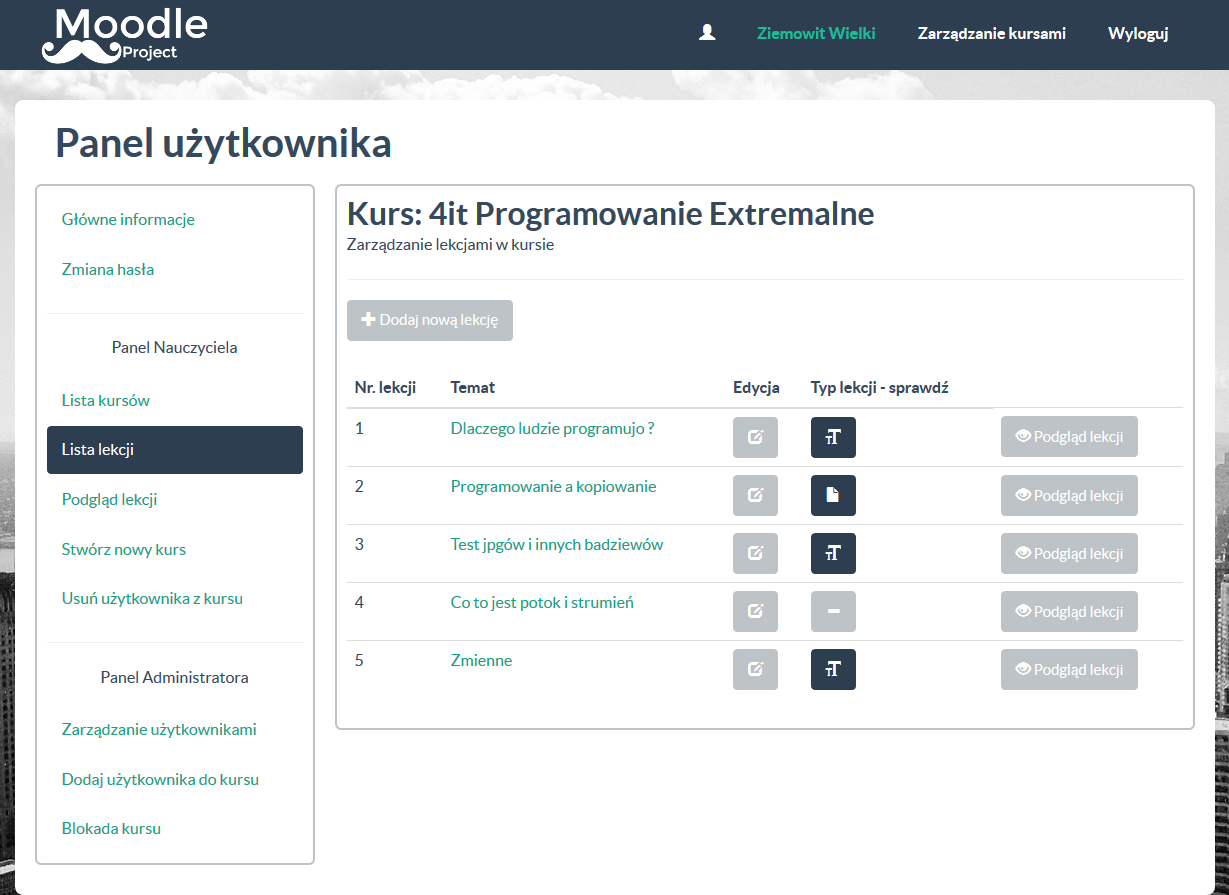Viewport: 1229px width, 895px height.
Task: Open lesson Co to jest potok i strumień
Action: pyautogui.click(x=542, y=602)
